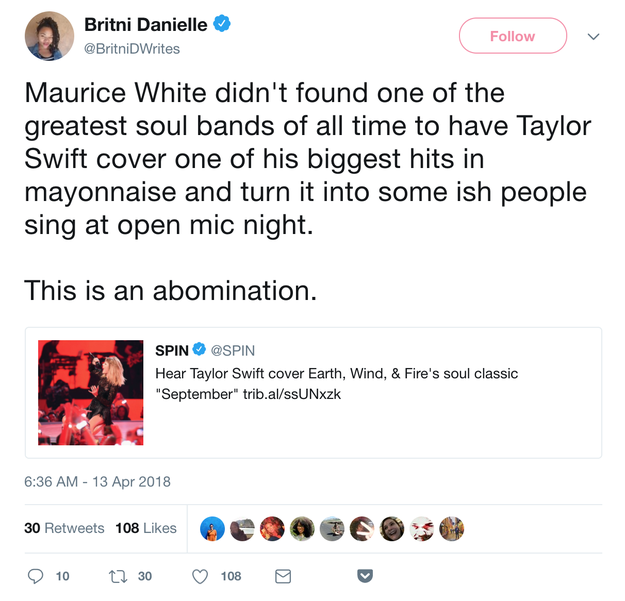The image size is (625, 601).
Task: Click the last liker avatar in row
Action: coord(452,528)
